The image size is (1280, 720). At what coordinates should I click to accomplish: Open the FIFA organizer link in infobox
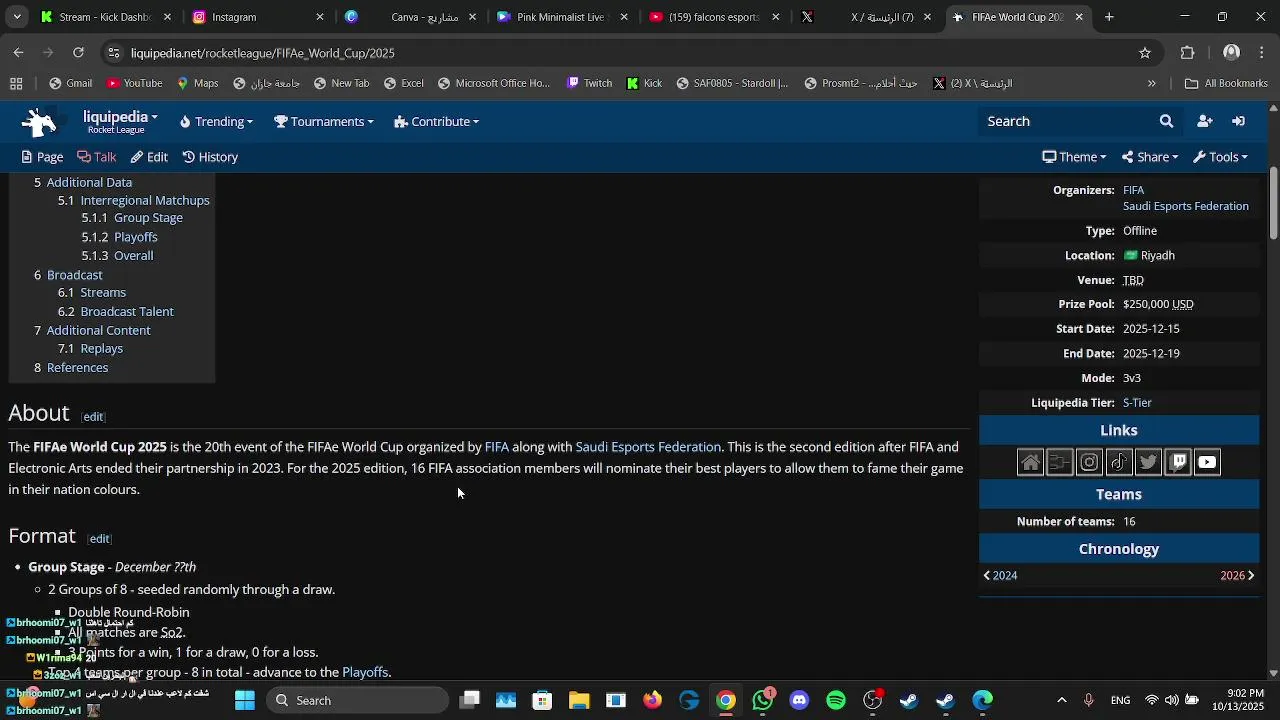tap(1133, 190)
